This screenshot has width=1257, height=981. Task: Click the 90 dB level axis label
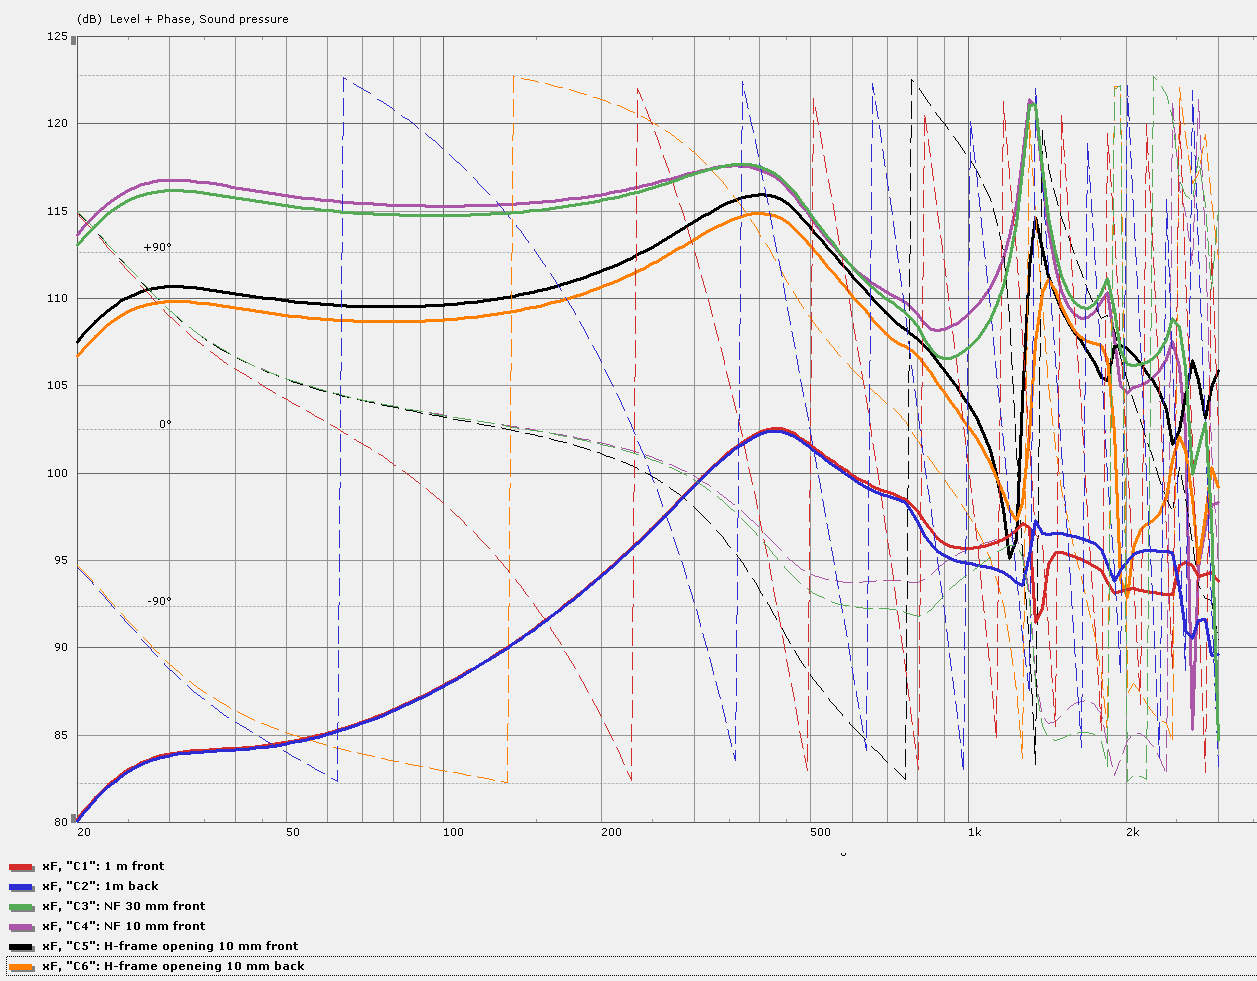click(x=60, y=648)
